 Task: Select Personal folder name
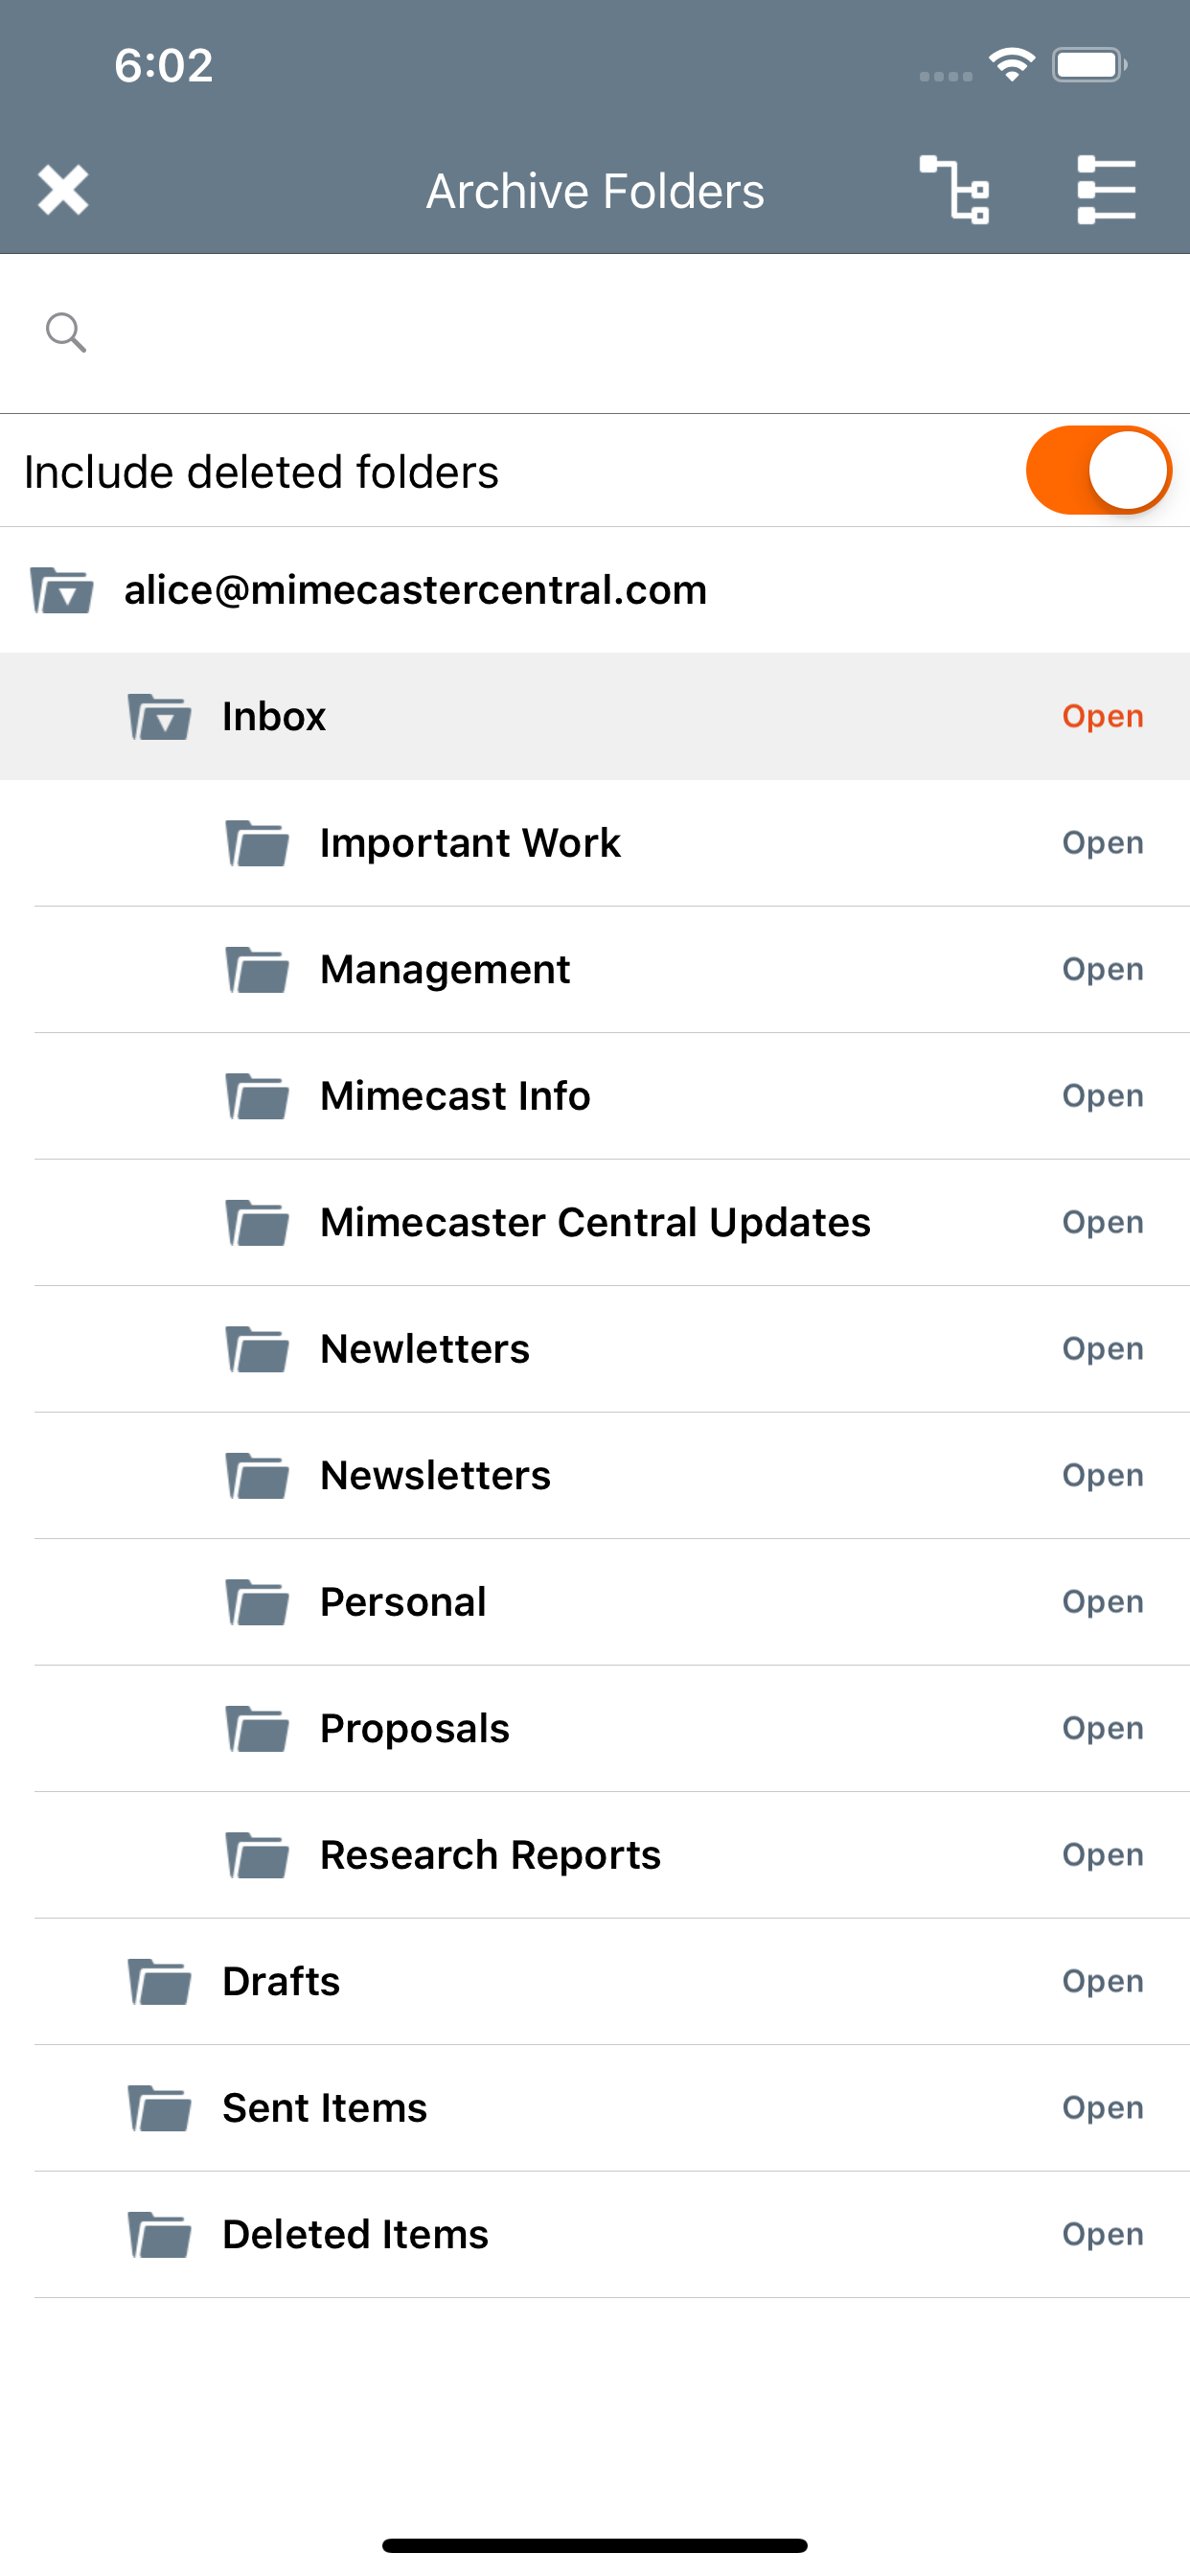tap(403, 1602)
